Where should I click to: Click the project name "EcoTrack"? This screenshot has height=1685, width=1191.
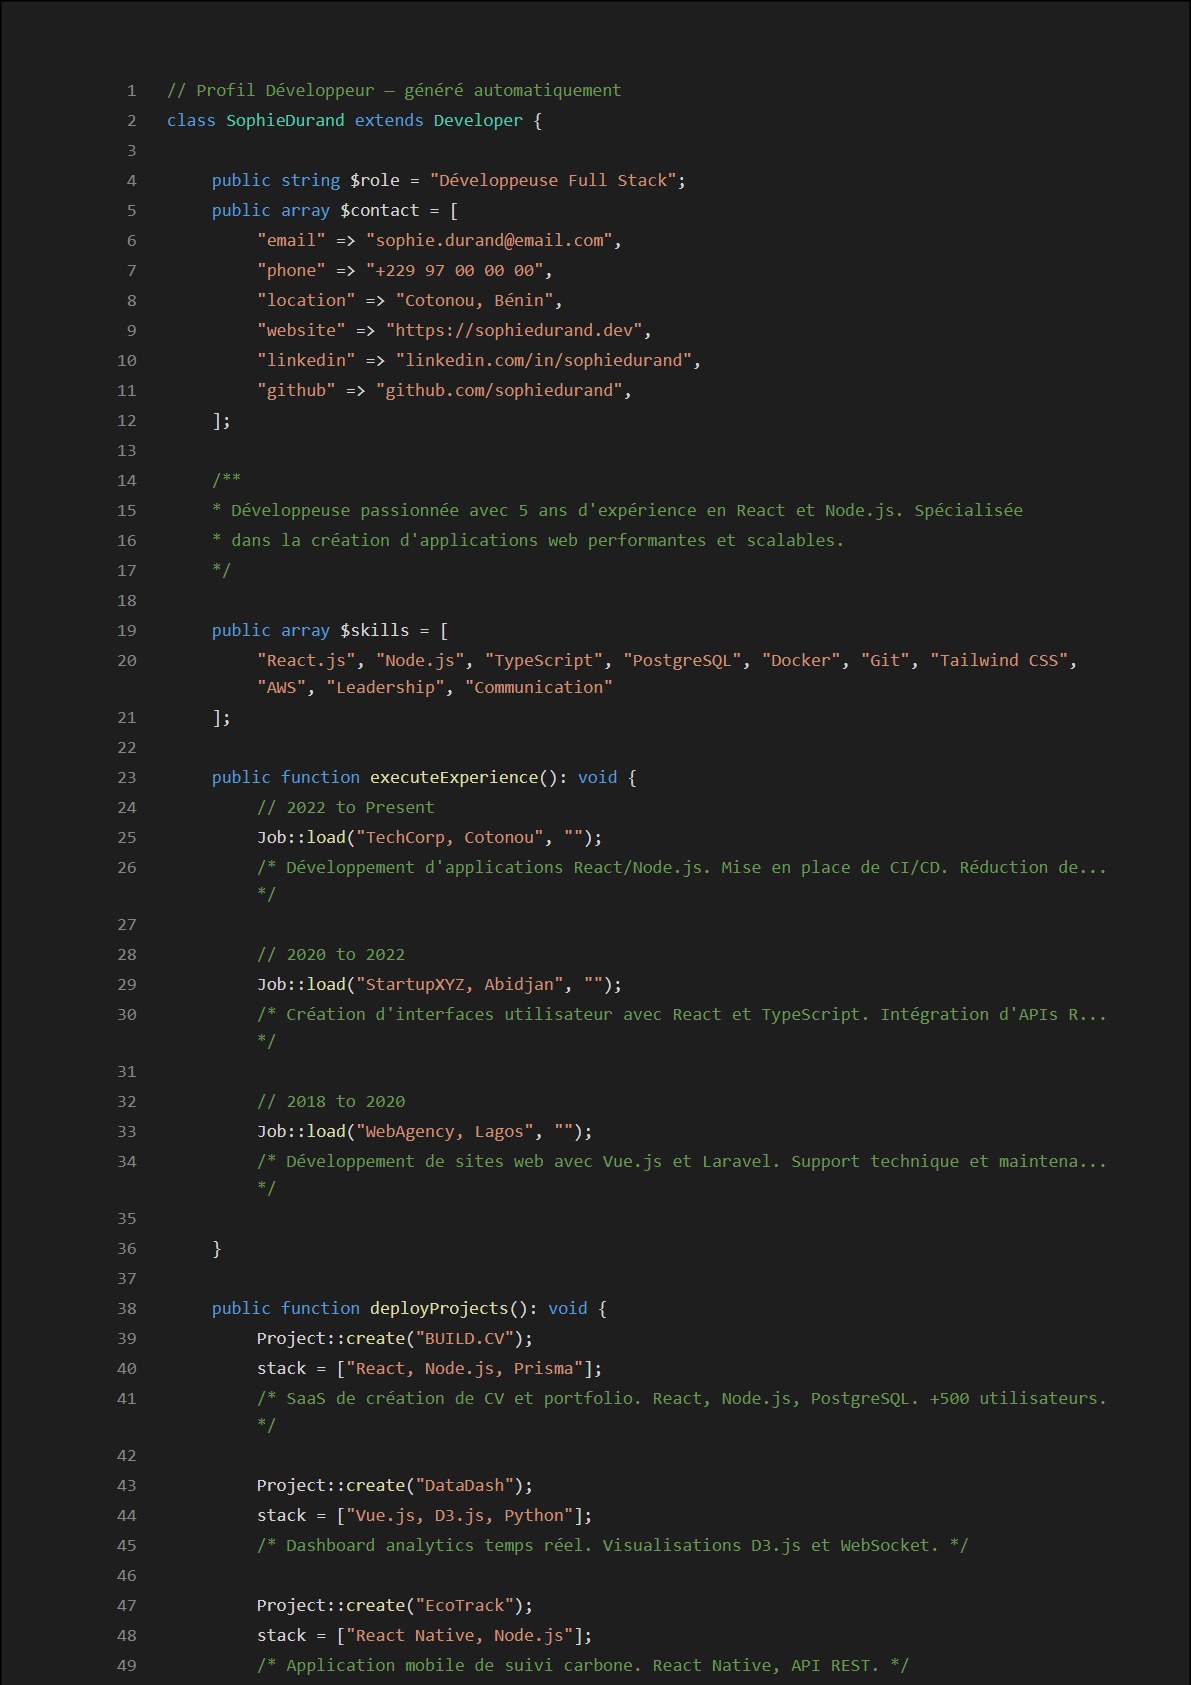[x=465, y=1605]
